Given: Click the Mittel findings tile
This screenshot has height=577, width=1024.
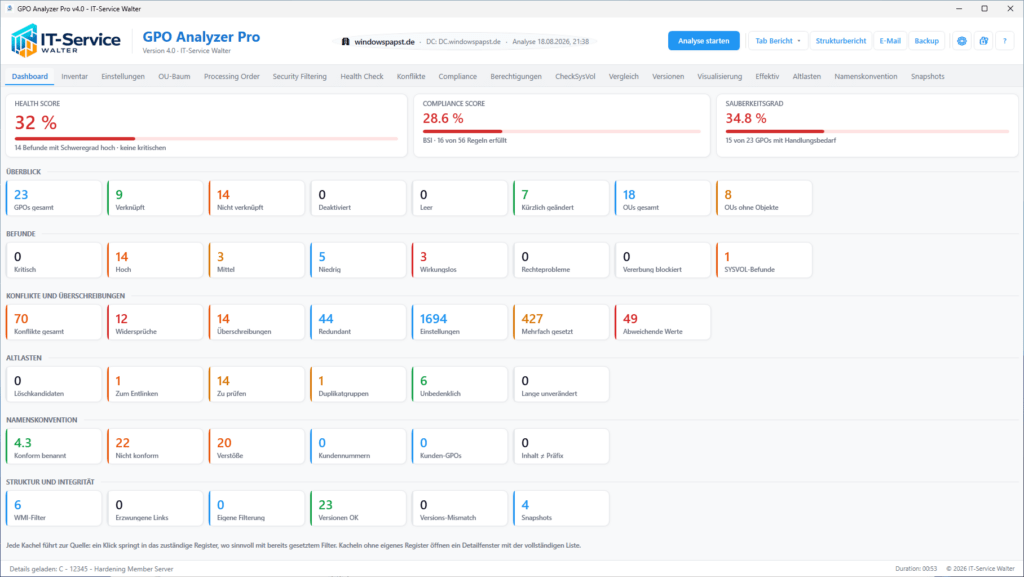Looking at the screenshot, I should coord(257,260).
